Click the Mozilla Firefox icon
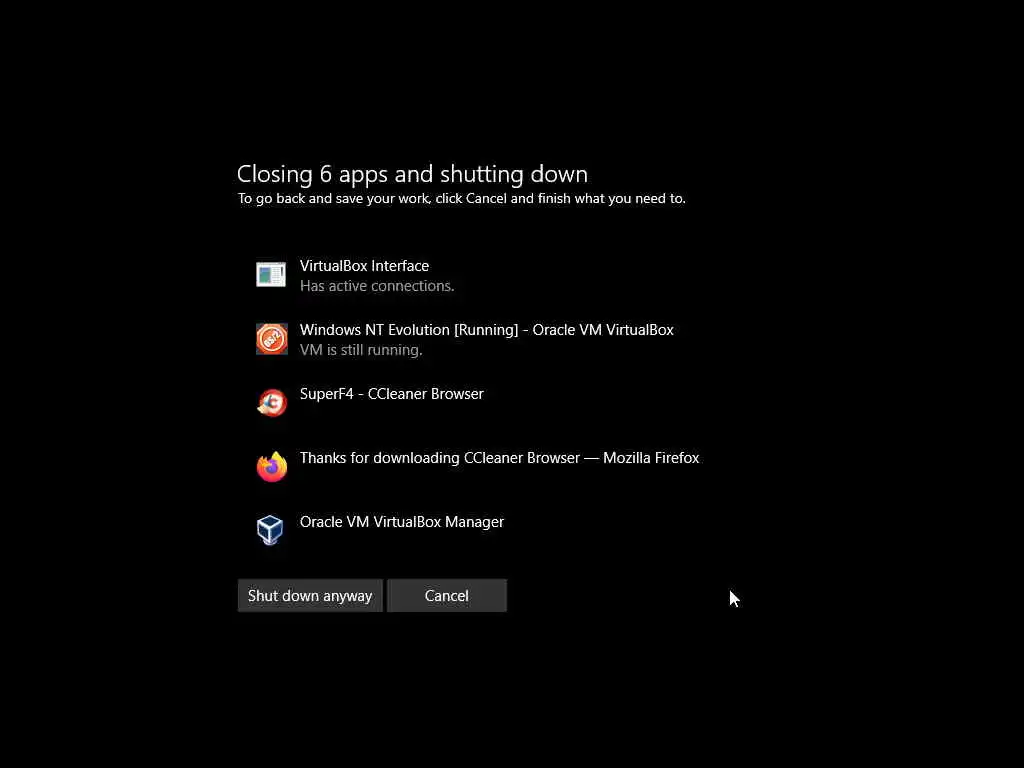 pyautogui.click(x=272, y=466)
